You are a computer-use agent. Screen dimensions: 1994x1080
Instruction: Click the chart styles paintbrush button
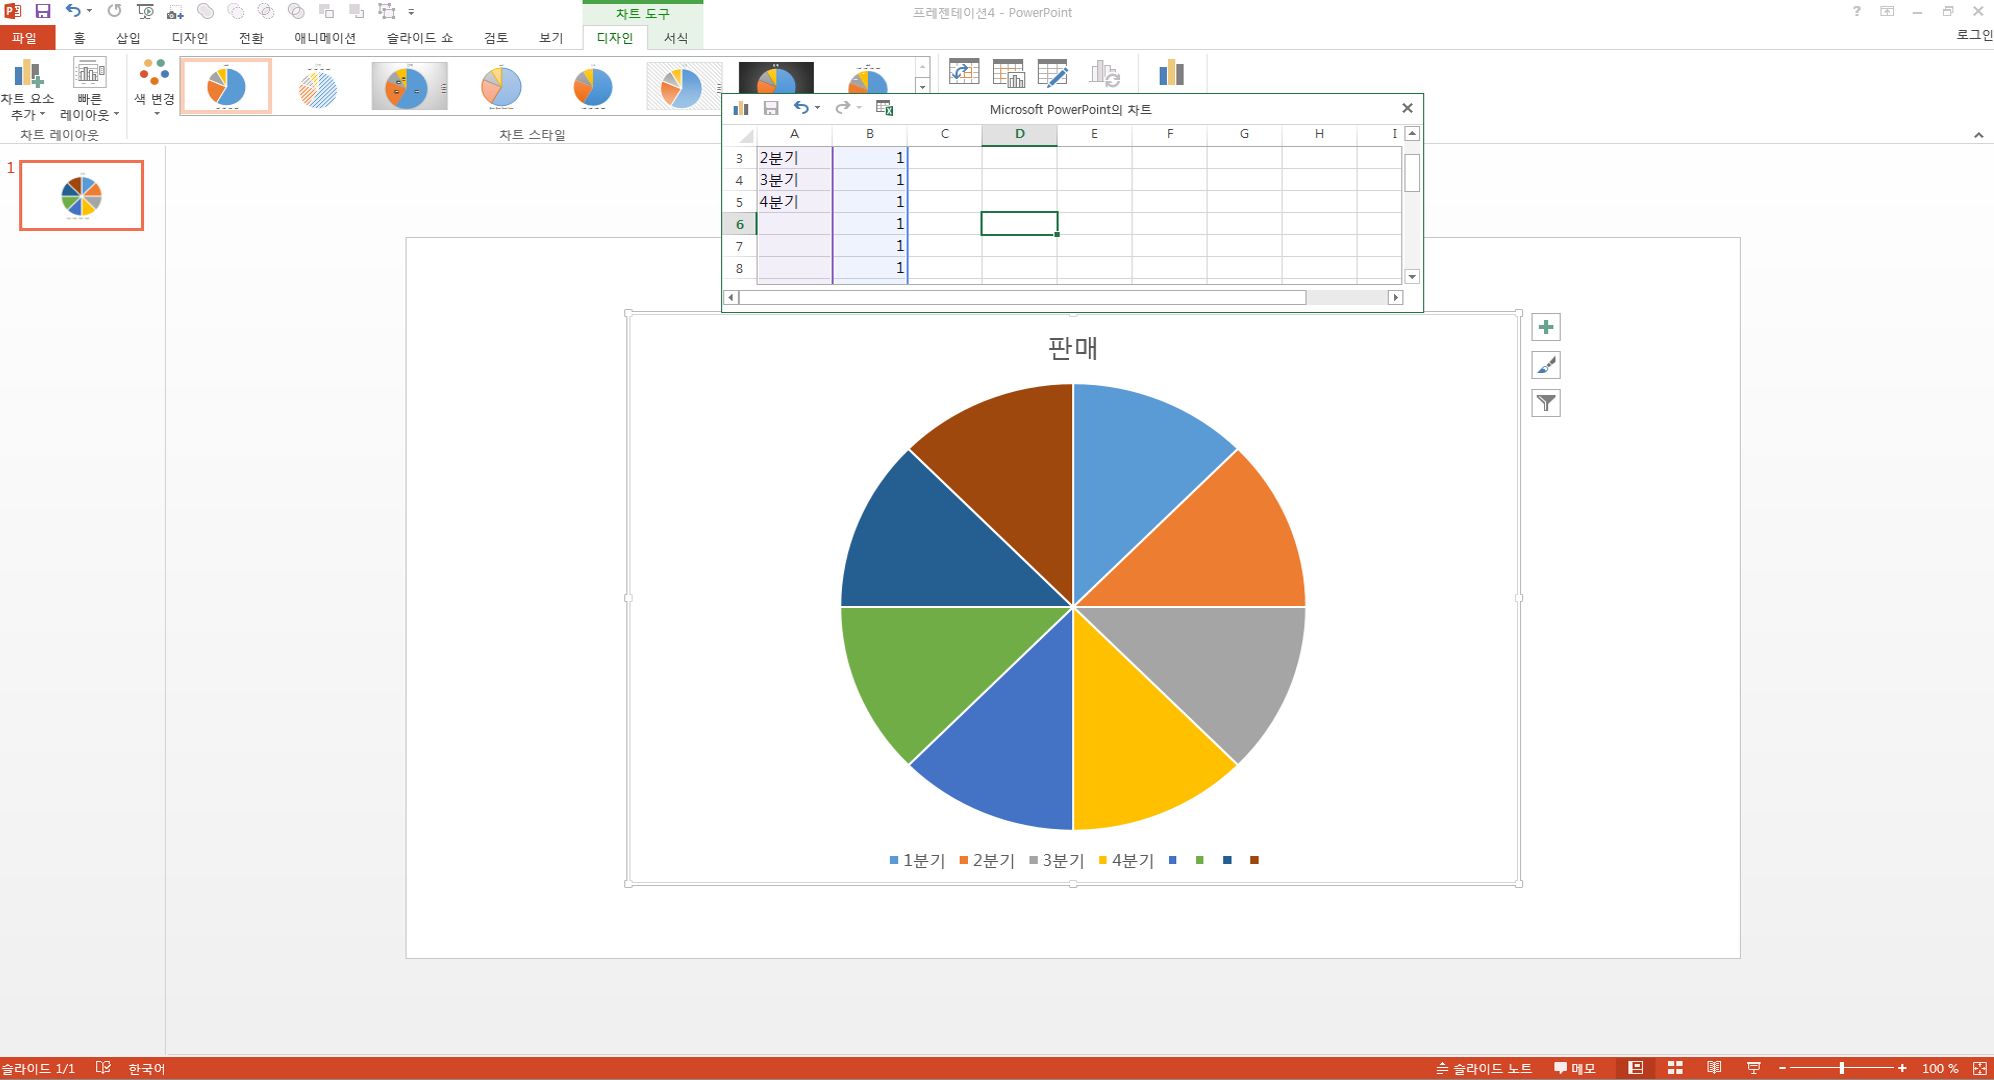pos(1545,365)
